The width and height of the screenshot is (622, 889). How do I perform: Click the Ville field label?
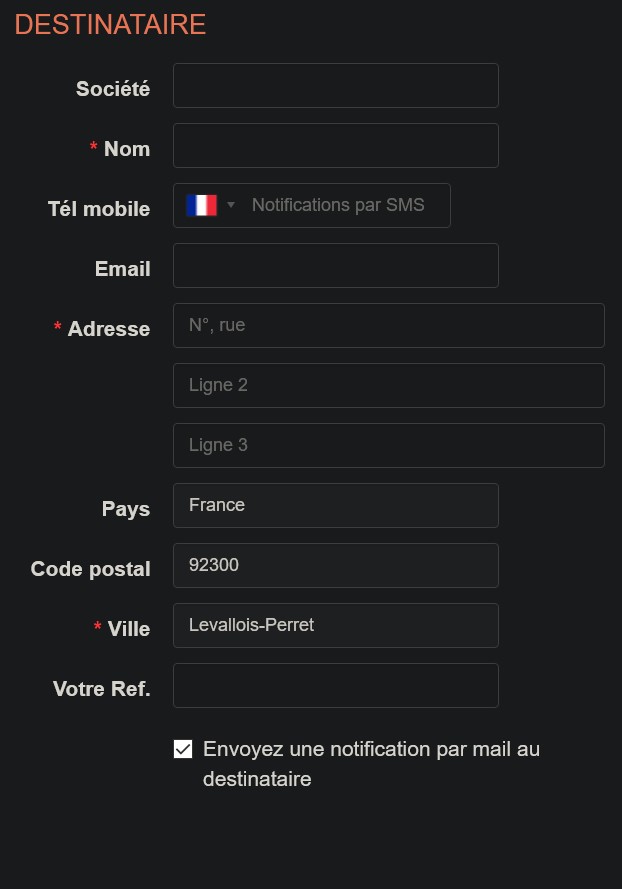point(128,629)
